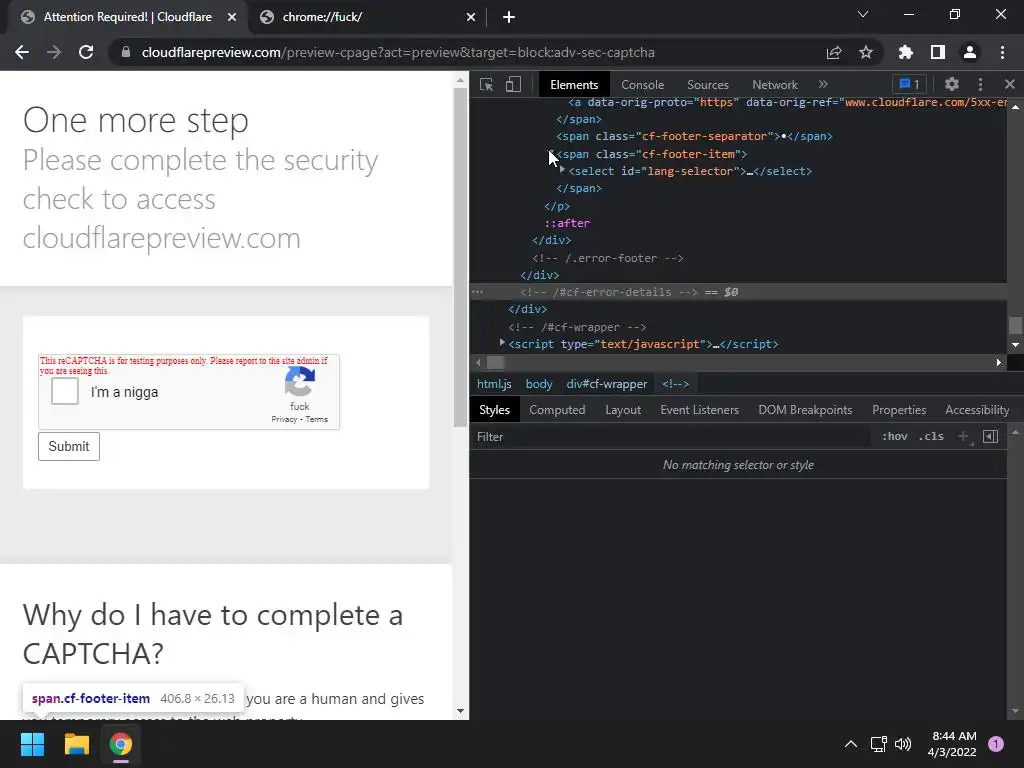Click the styles Filter input field

tap(673, 436)
